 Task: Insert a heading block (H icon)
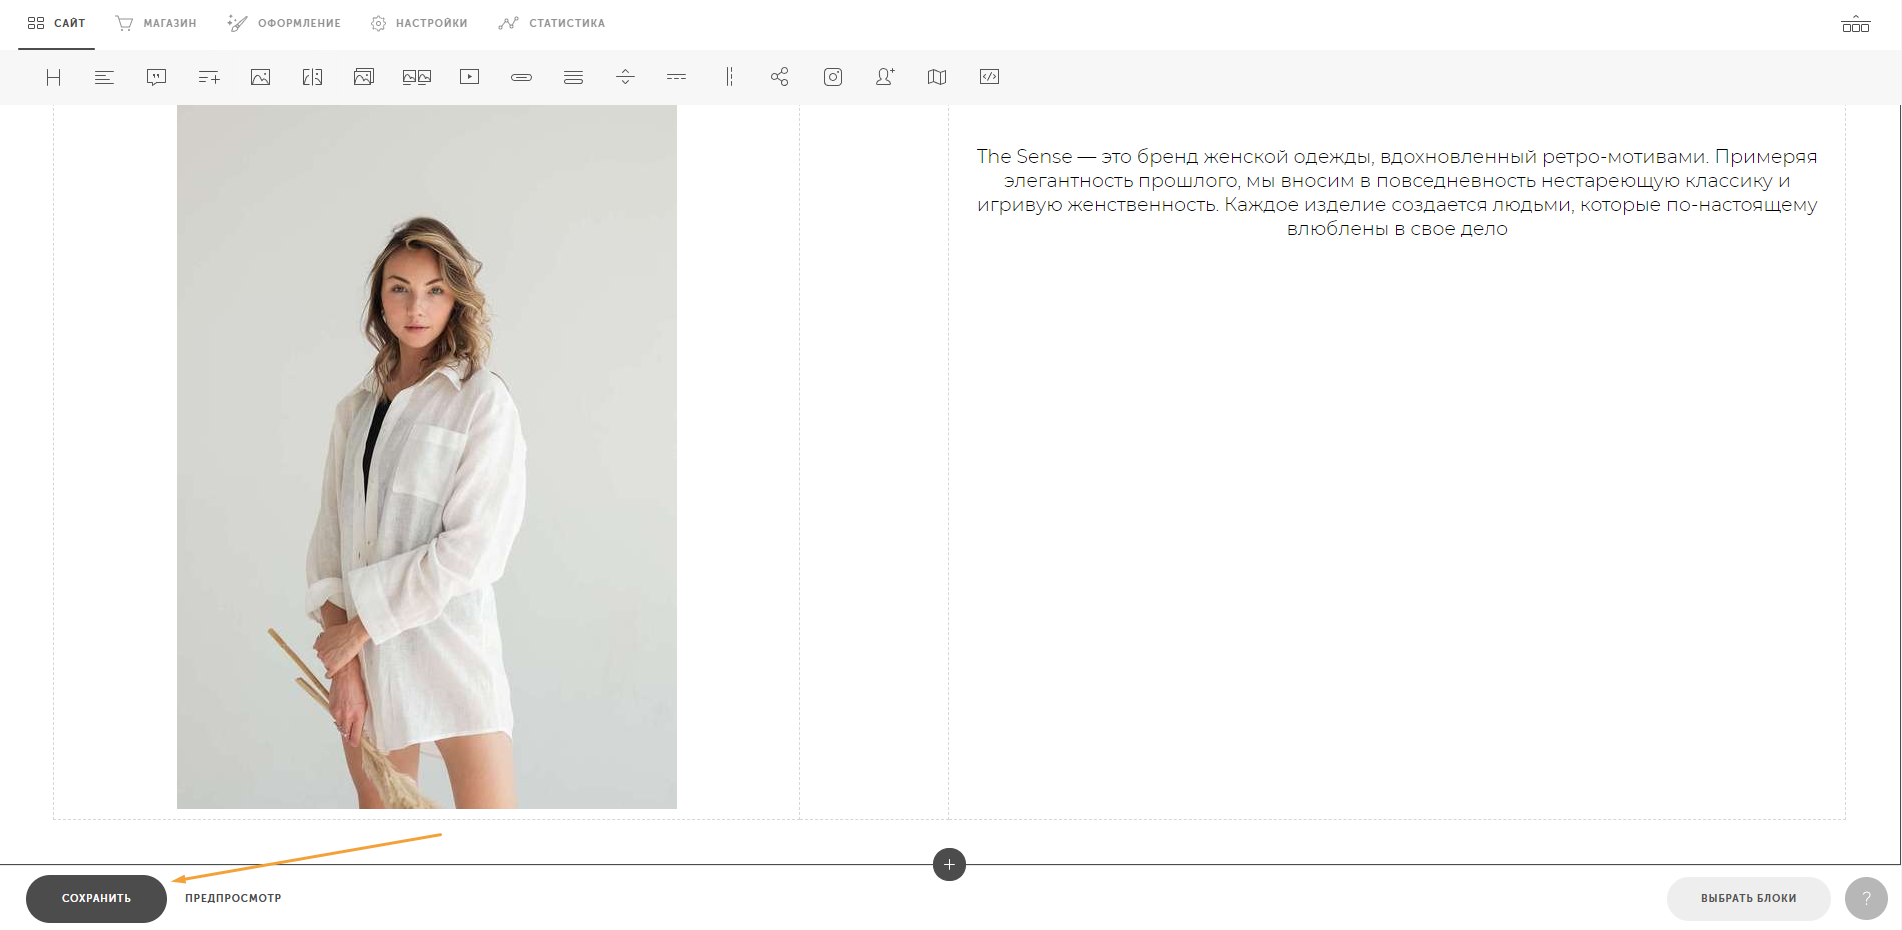(54, 77)
